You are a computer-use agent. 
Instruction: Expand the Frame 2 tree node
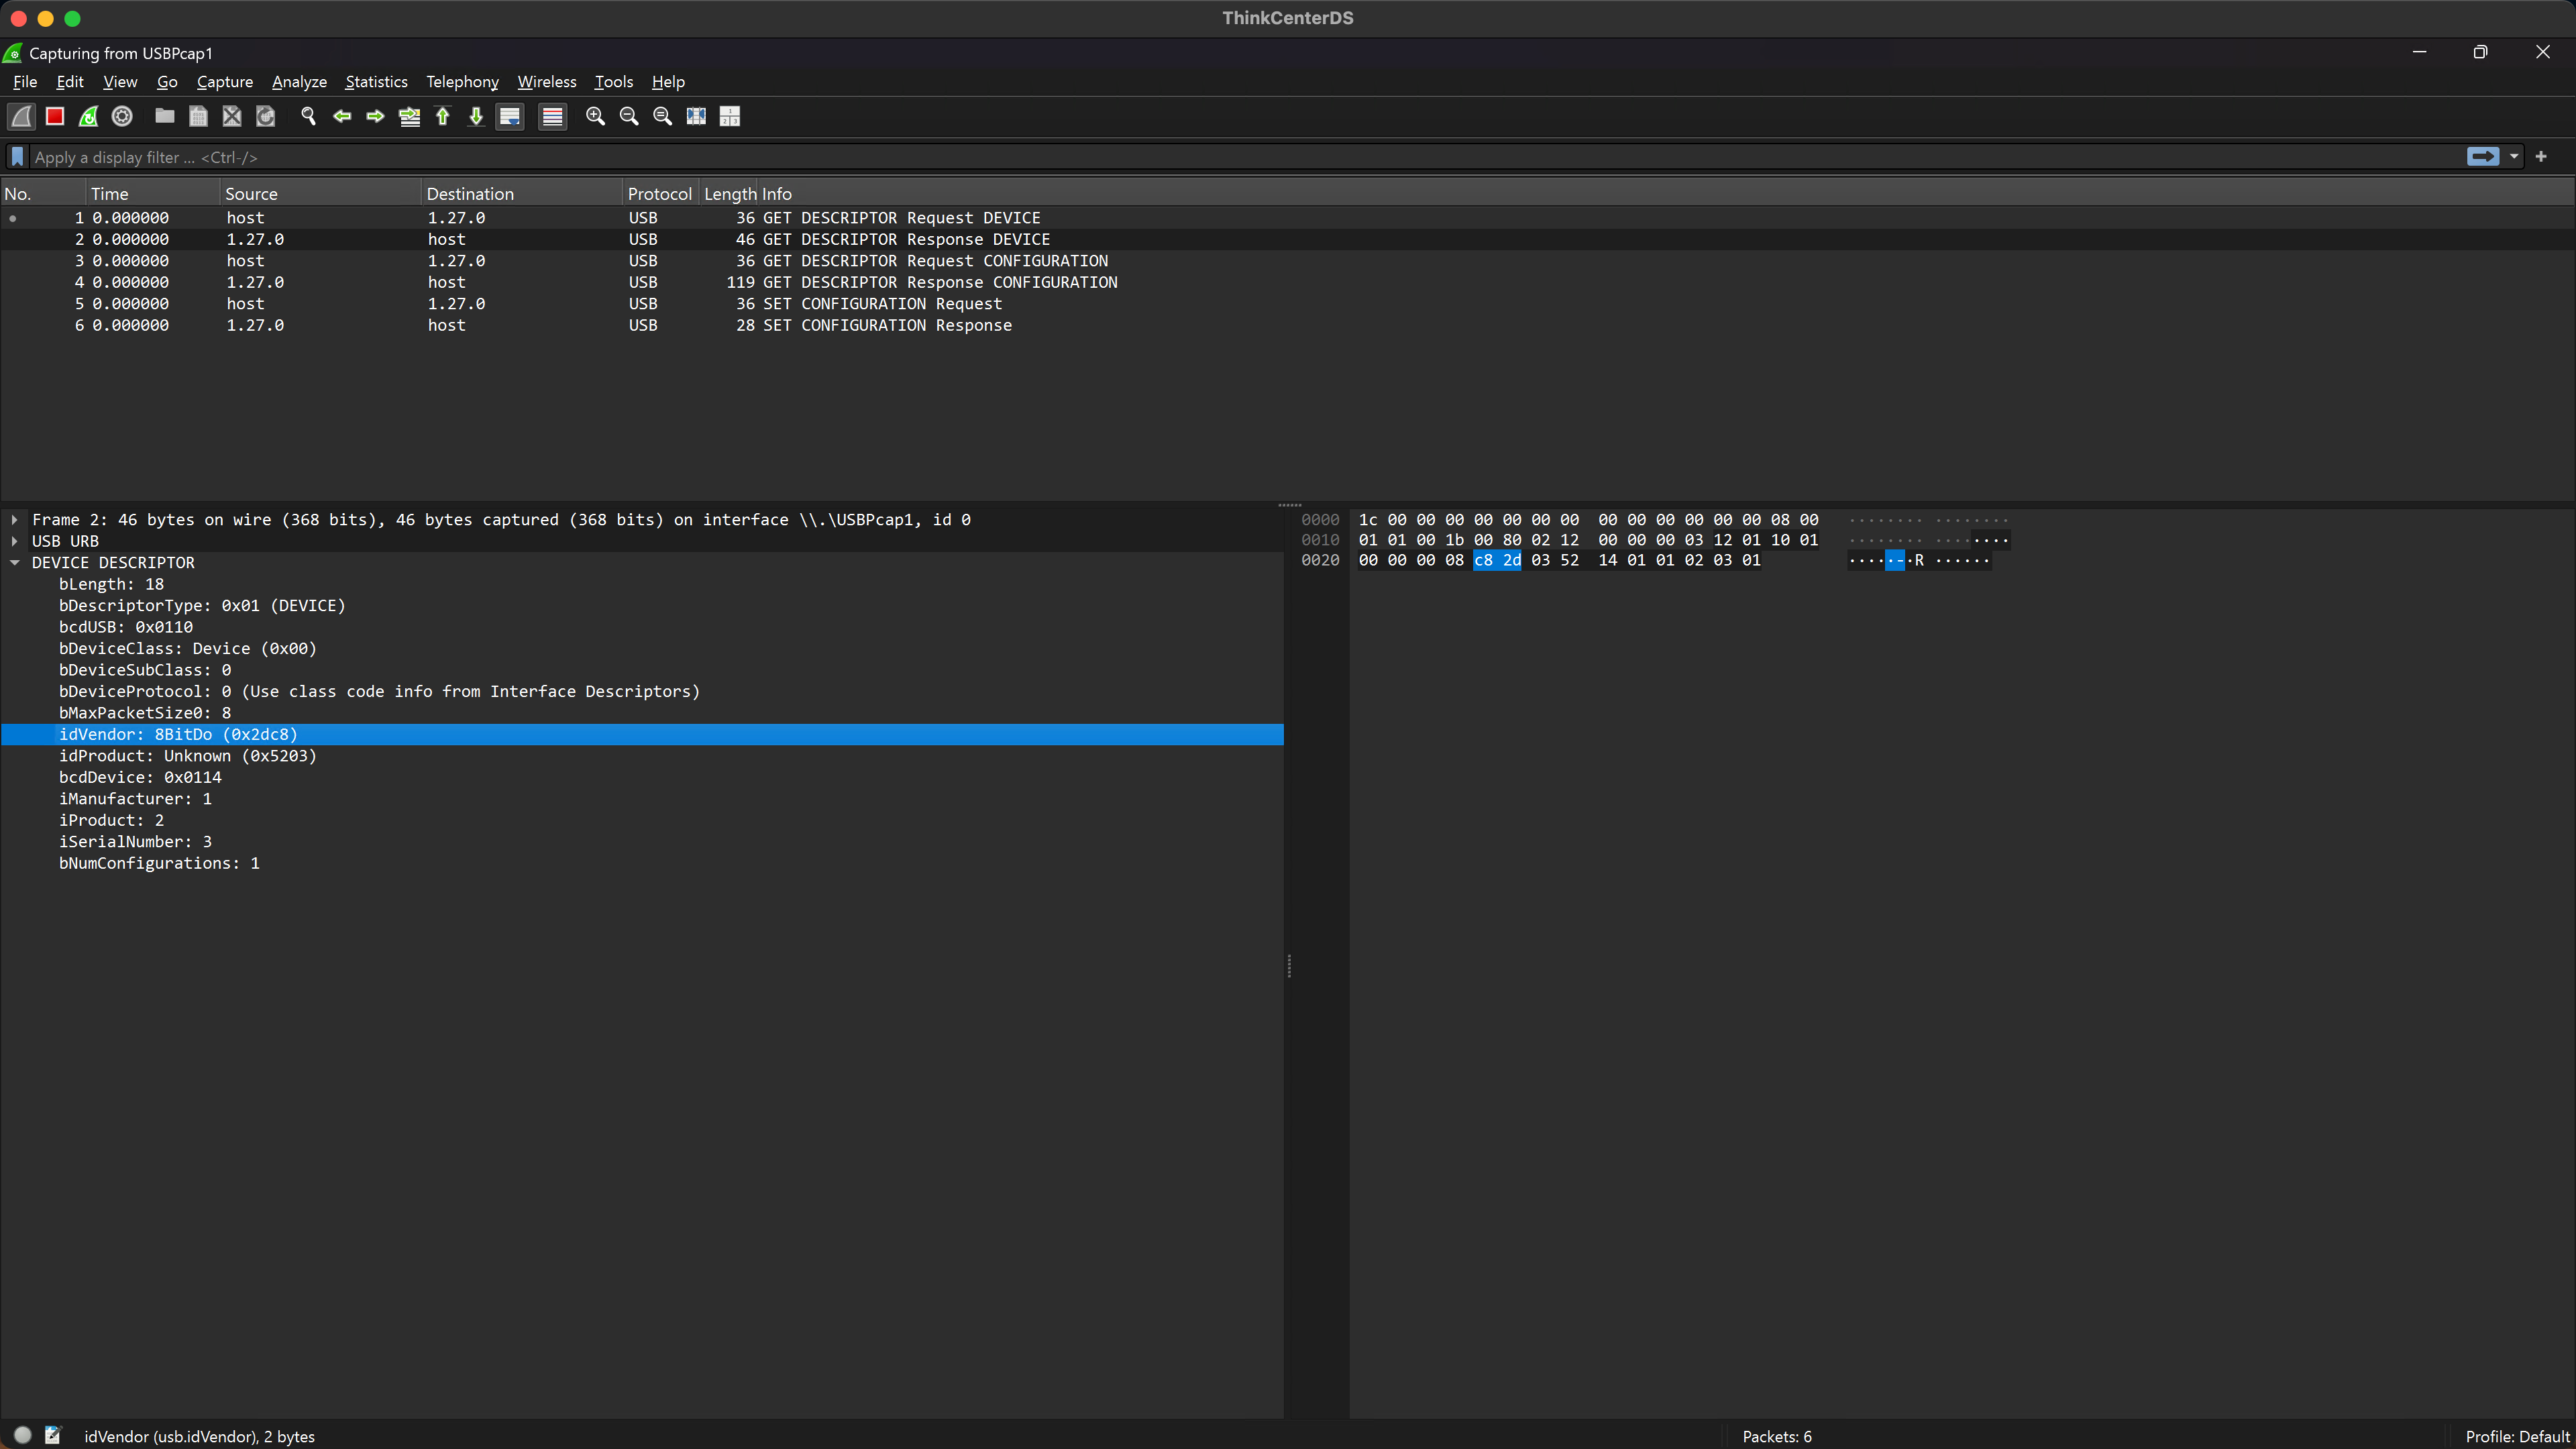pos(15,520)
